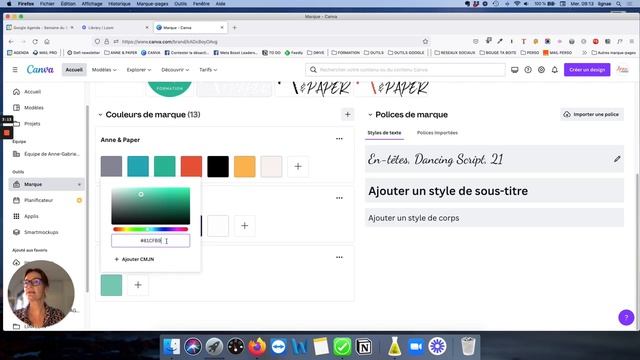Click Ajouter un style de corps

[494, 218]
